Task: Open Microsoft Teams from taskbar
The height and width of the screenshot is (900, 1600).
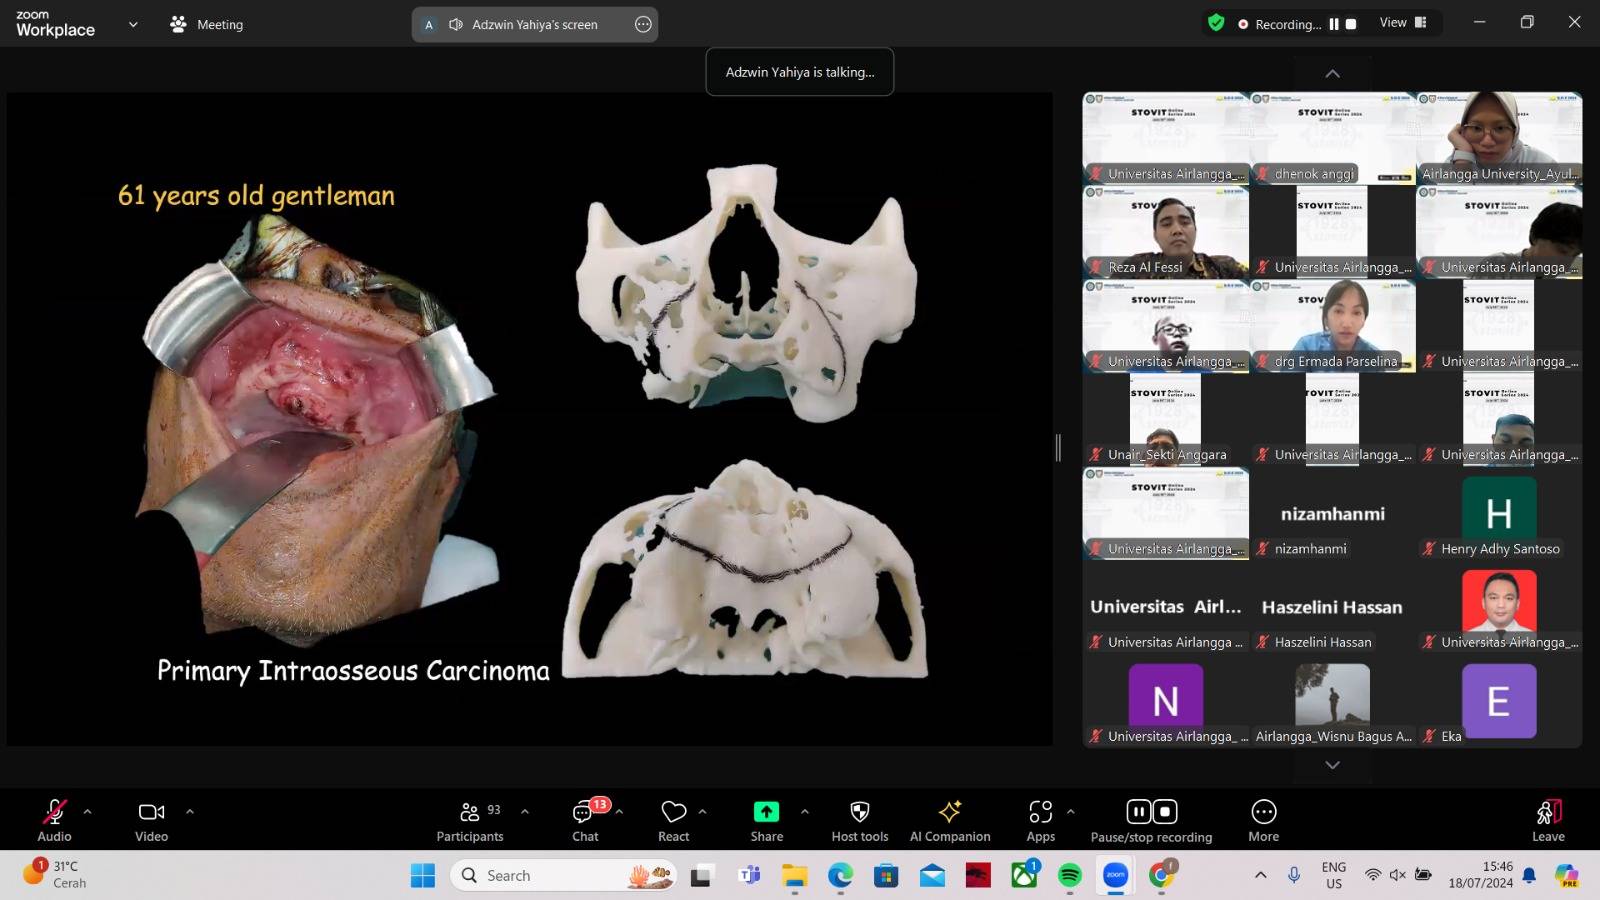Action: click(749, 876)
